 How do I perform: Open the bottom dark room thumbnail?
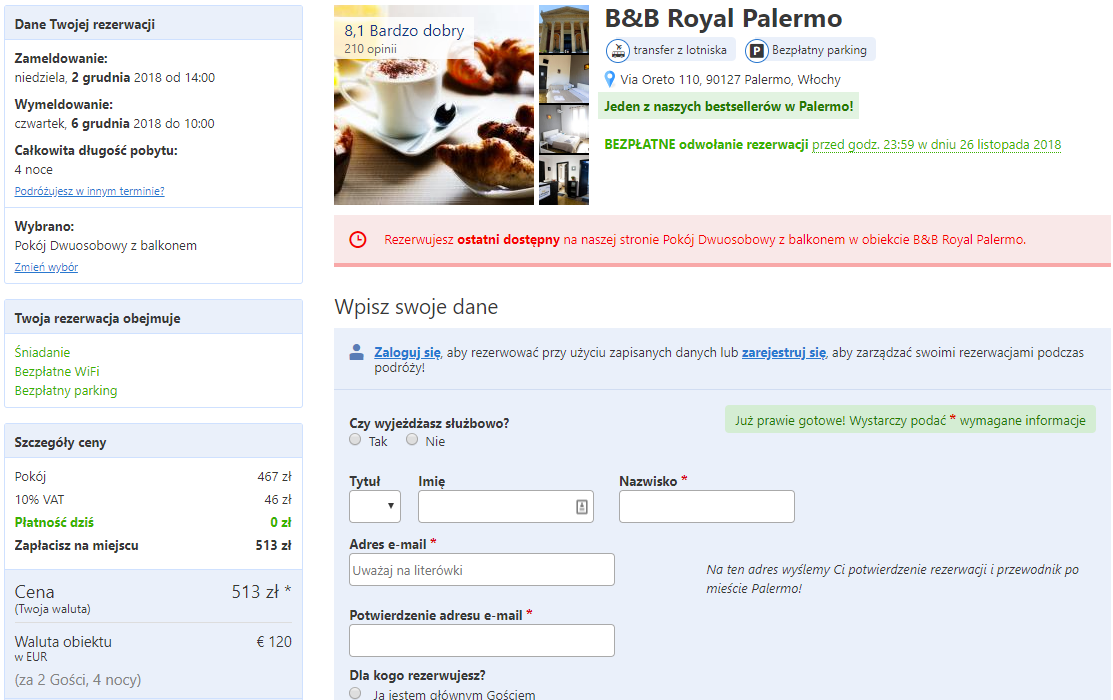[564, 180]
